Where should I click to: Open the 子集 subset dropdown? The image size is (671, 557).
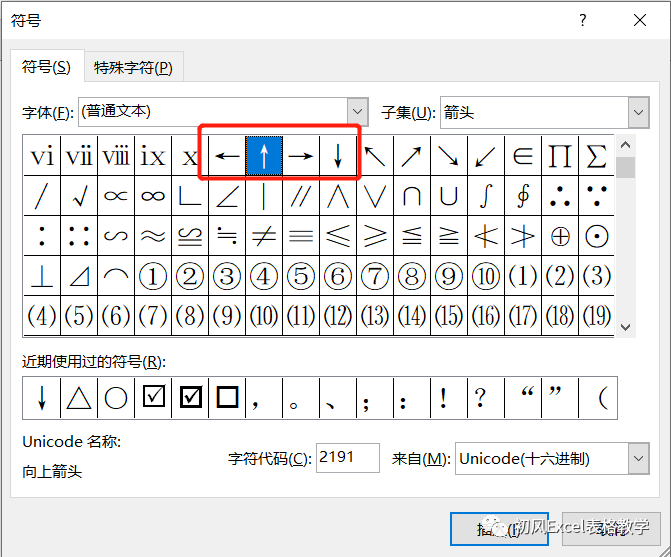pyautogui.click(x=638, y=113)
